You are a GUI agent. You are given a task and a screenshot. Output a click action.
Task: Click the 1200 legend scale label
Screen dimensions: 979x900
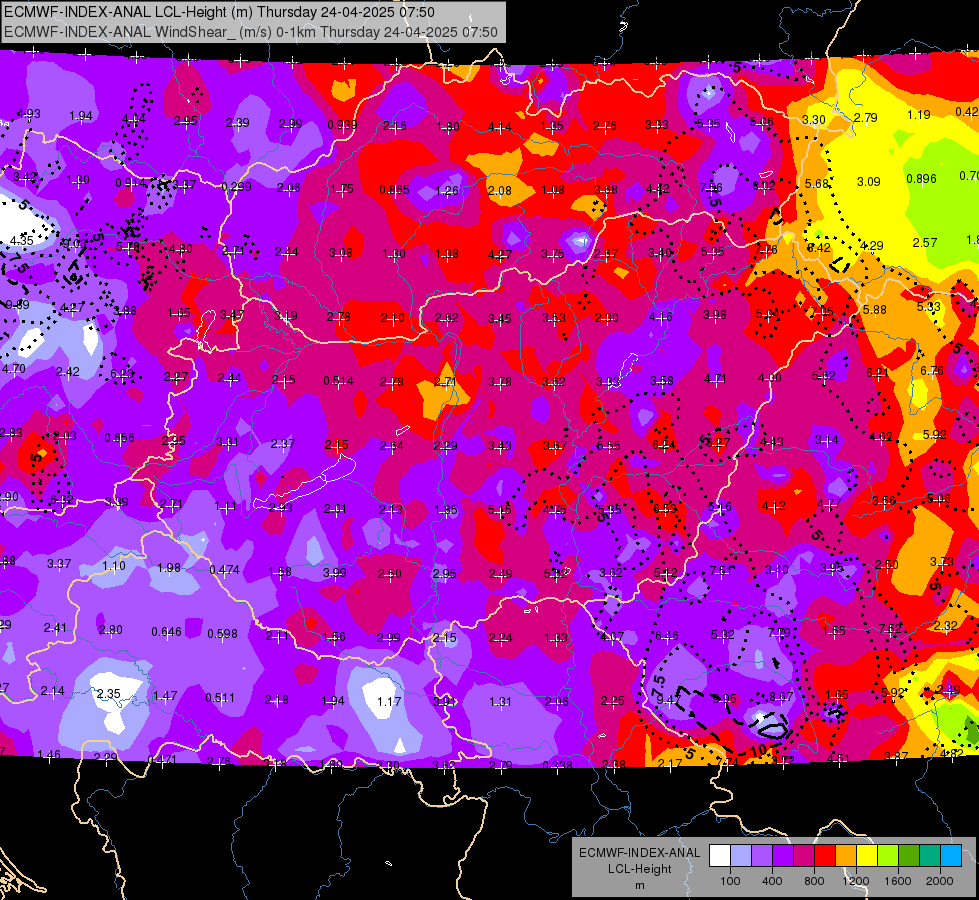(856, 881)
